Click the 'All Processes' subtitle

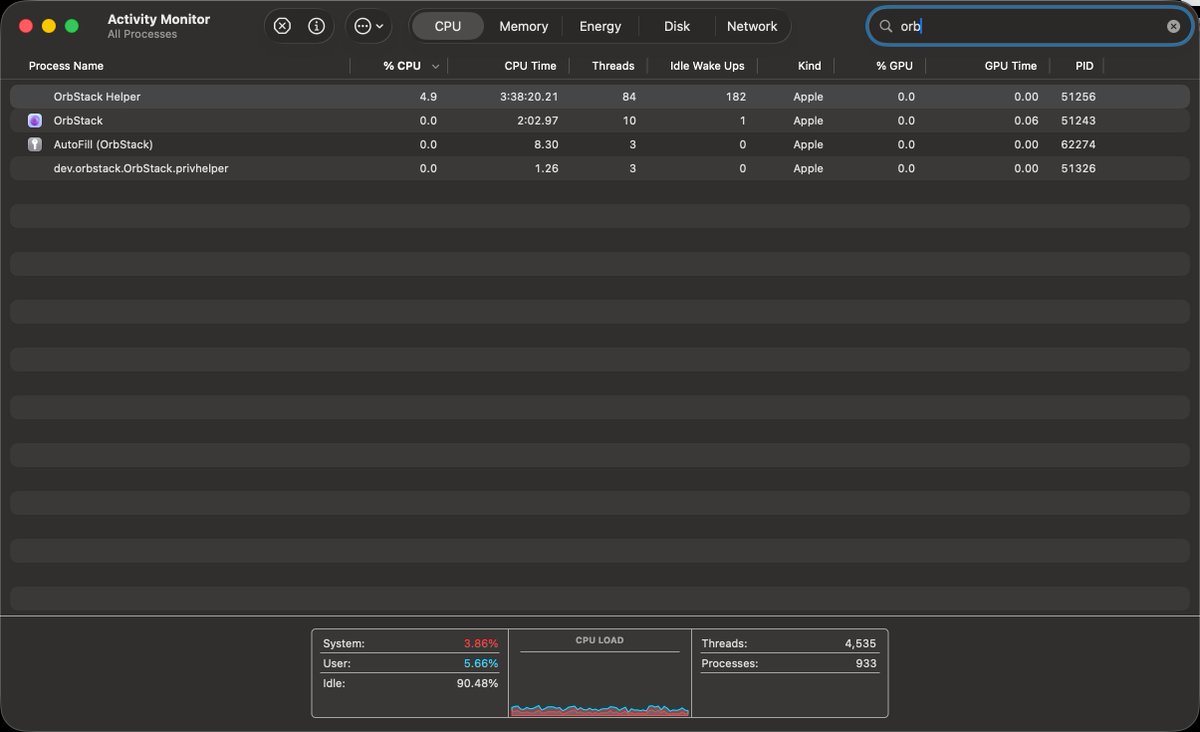tap(142, 35)
